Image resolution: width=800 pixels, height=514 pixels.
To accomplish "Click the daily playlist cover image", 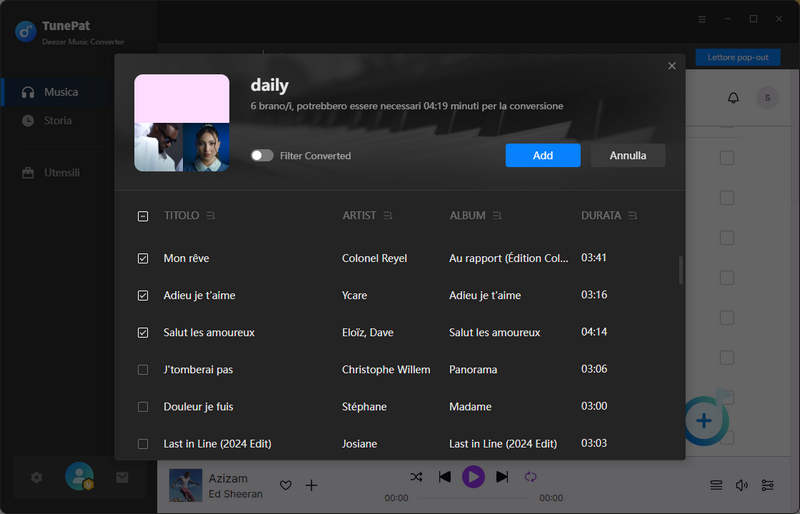I will pyautogui.click(x=182, y=123).
